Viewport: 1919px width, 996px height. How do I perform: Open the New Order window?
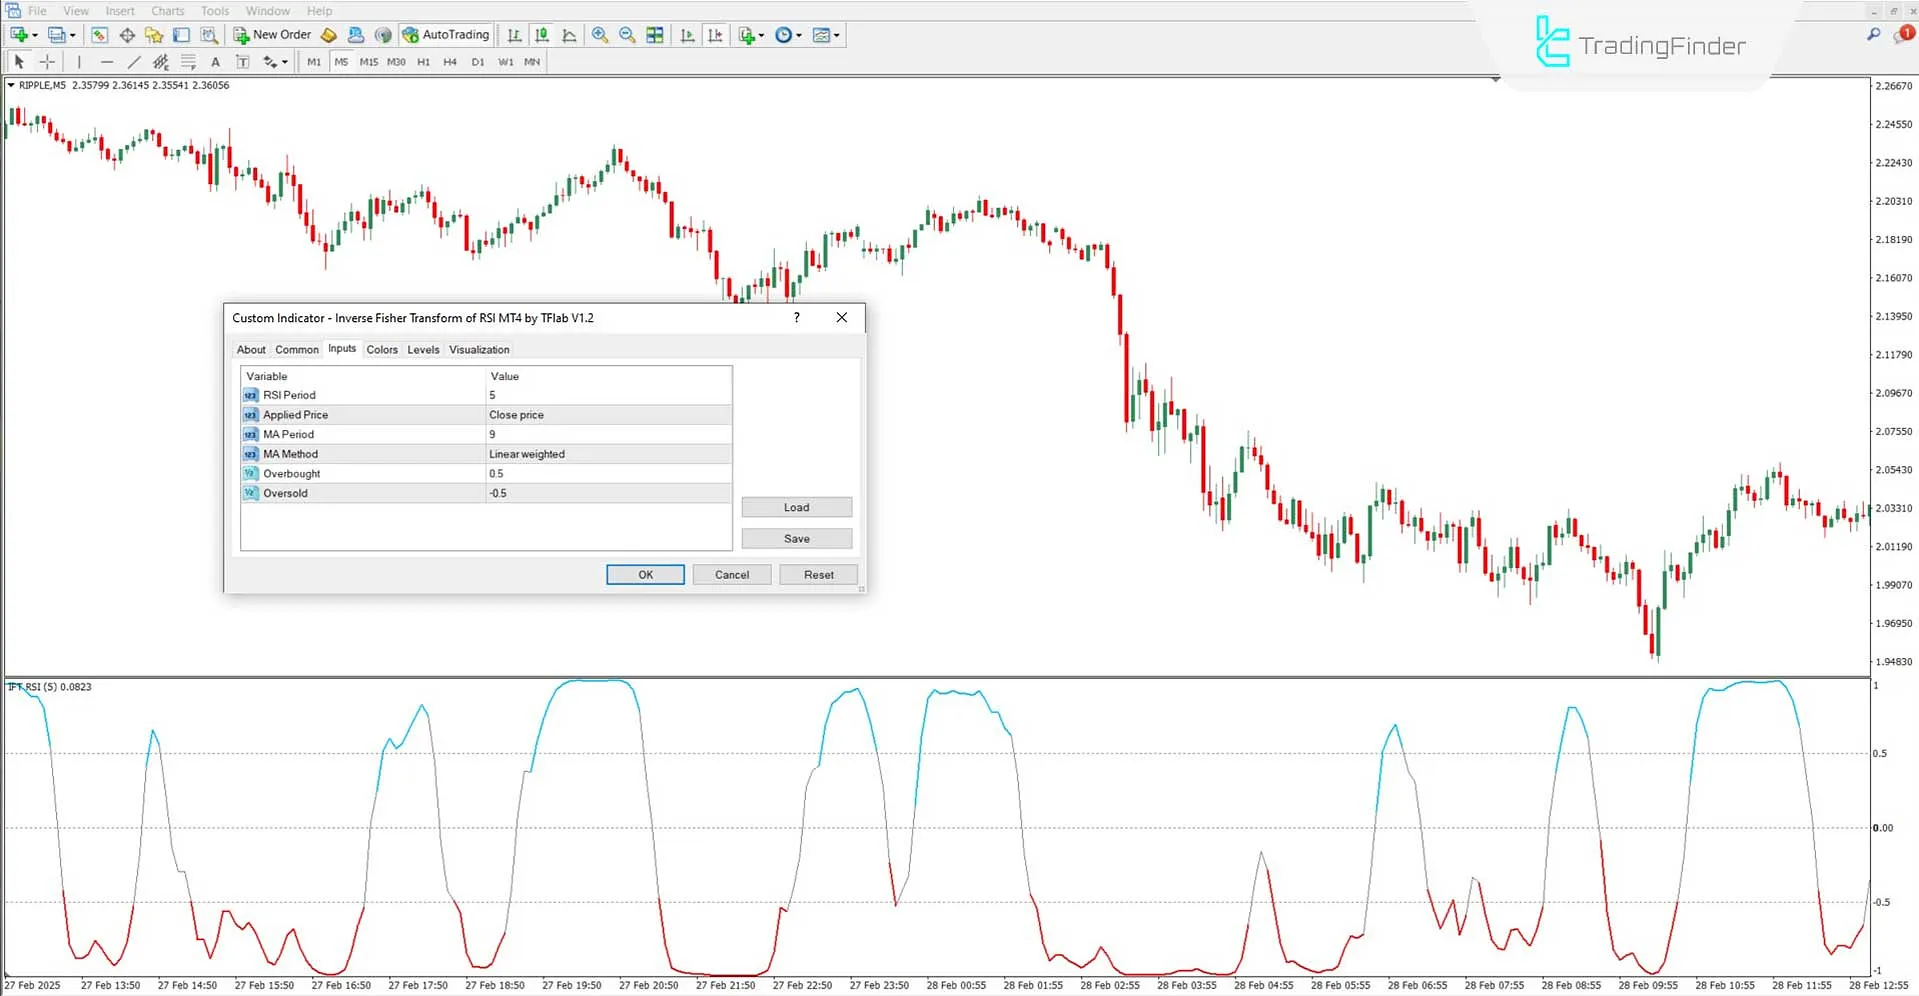[272, 34]
